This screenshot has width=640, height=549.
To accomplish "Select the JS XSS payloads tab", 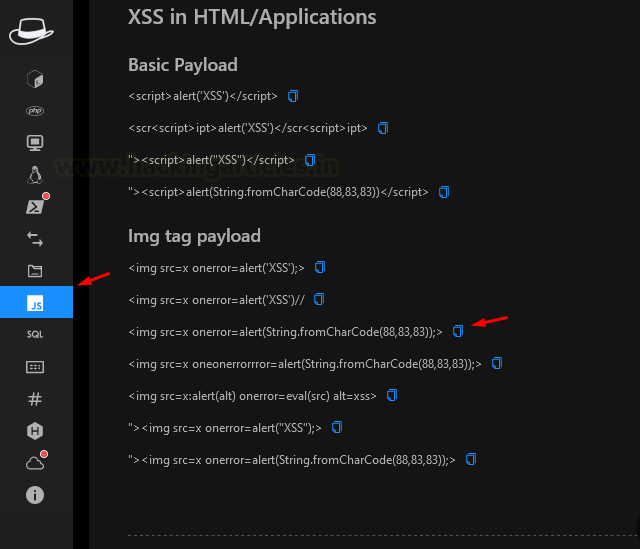I will click(36, 302).
